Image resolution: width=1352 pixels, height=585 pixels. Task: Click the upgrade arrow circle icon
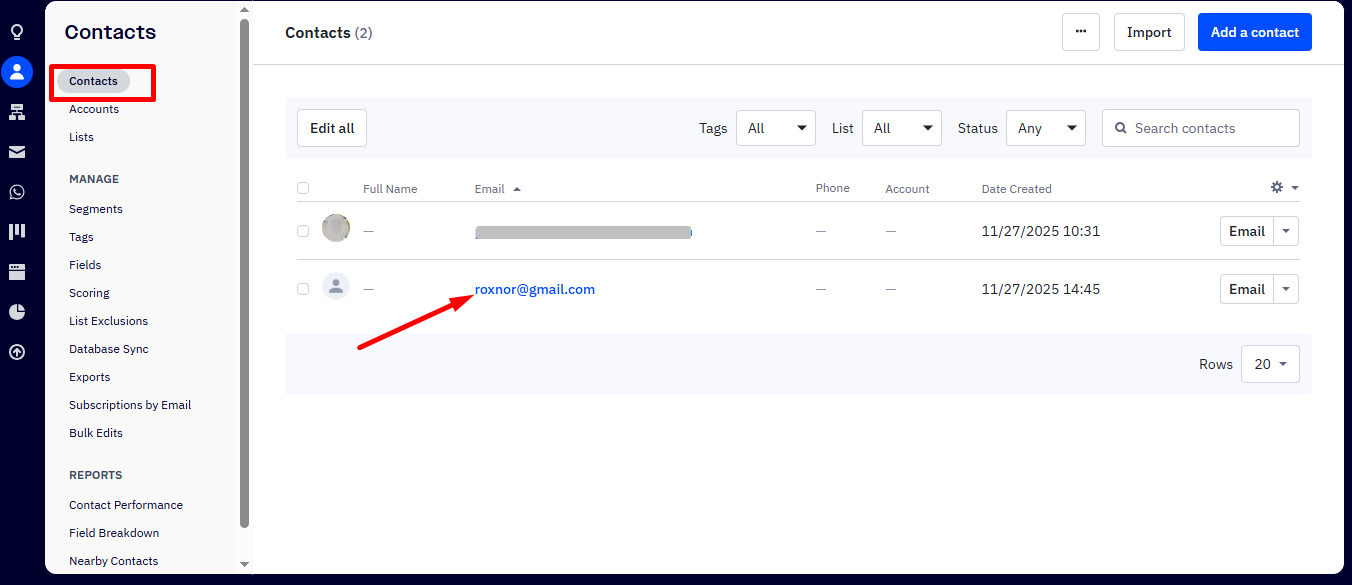(x=17, y=352)
